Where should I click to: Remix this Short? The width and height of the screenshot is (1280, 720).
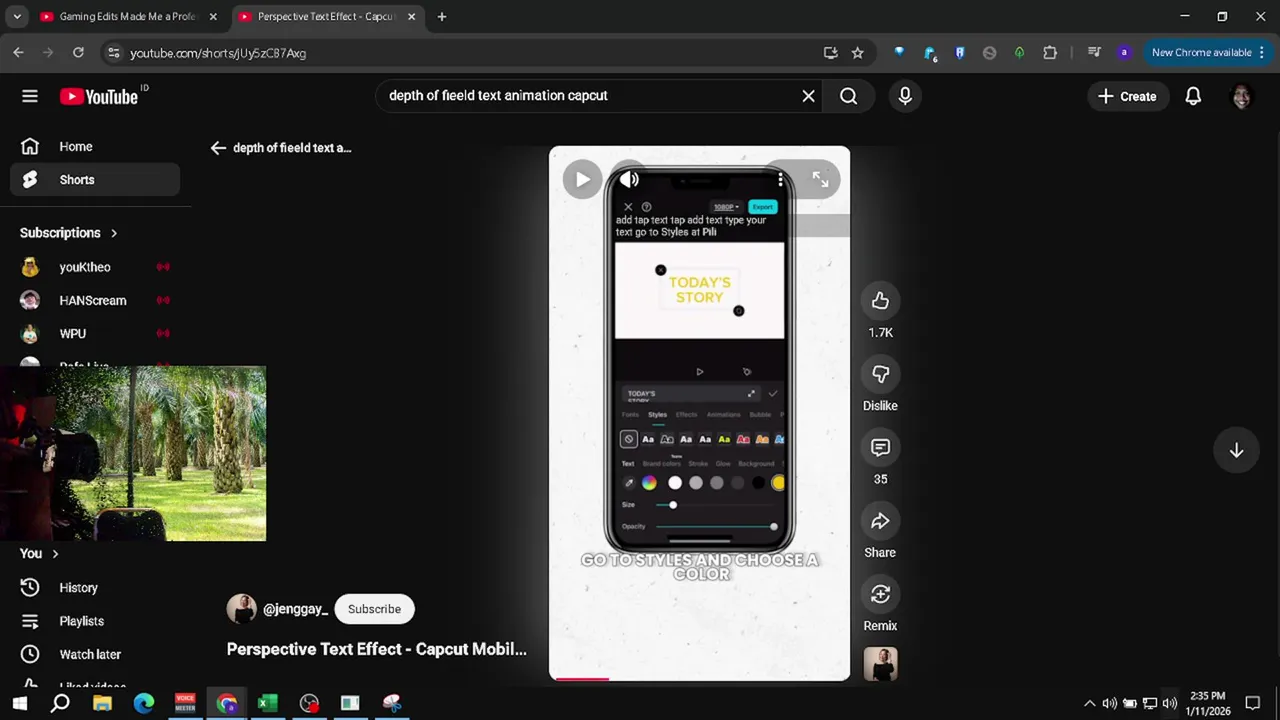[x=880, y=594]
